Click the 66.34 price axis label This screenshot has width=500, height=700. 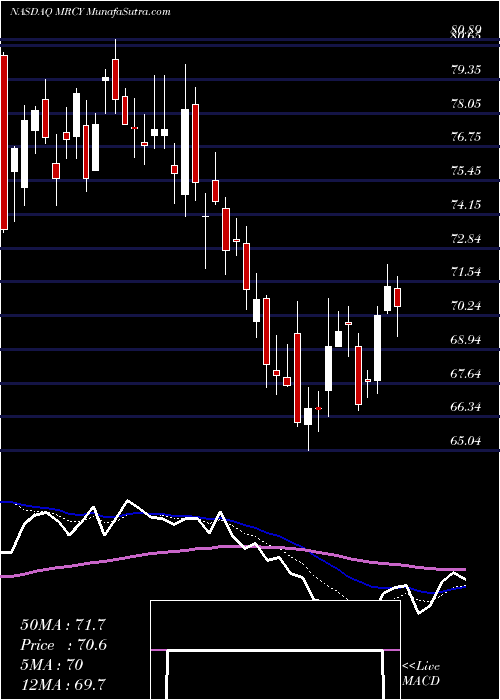pos(466,407)
